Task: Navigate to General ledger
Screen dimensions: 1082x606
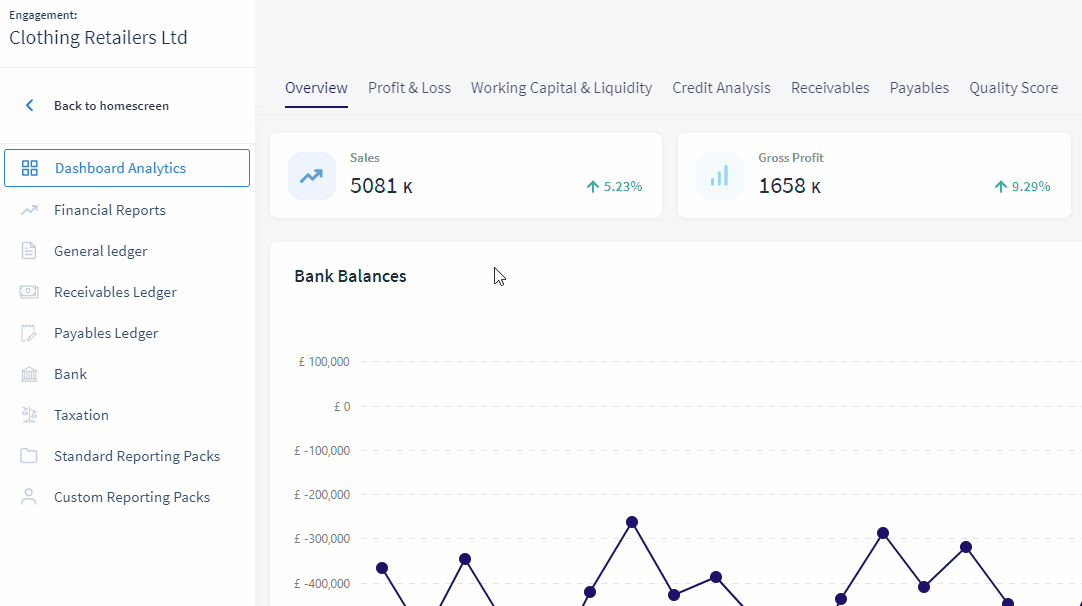Action: (101, 251)
